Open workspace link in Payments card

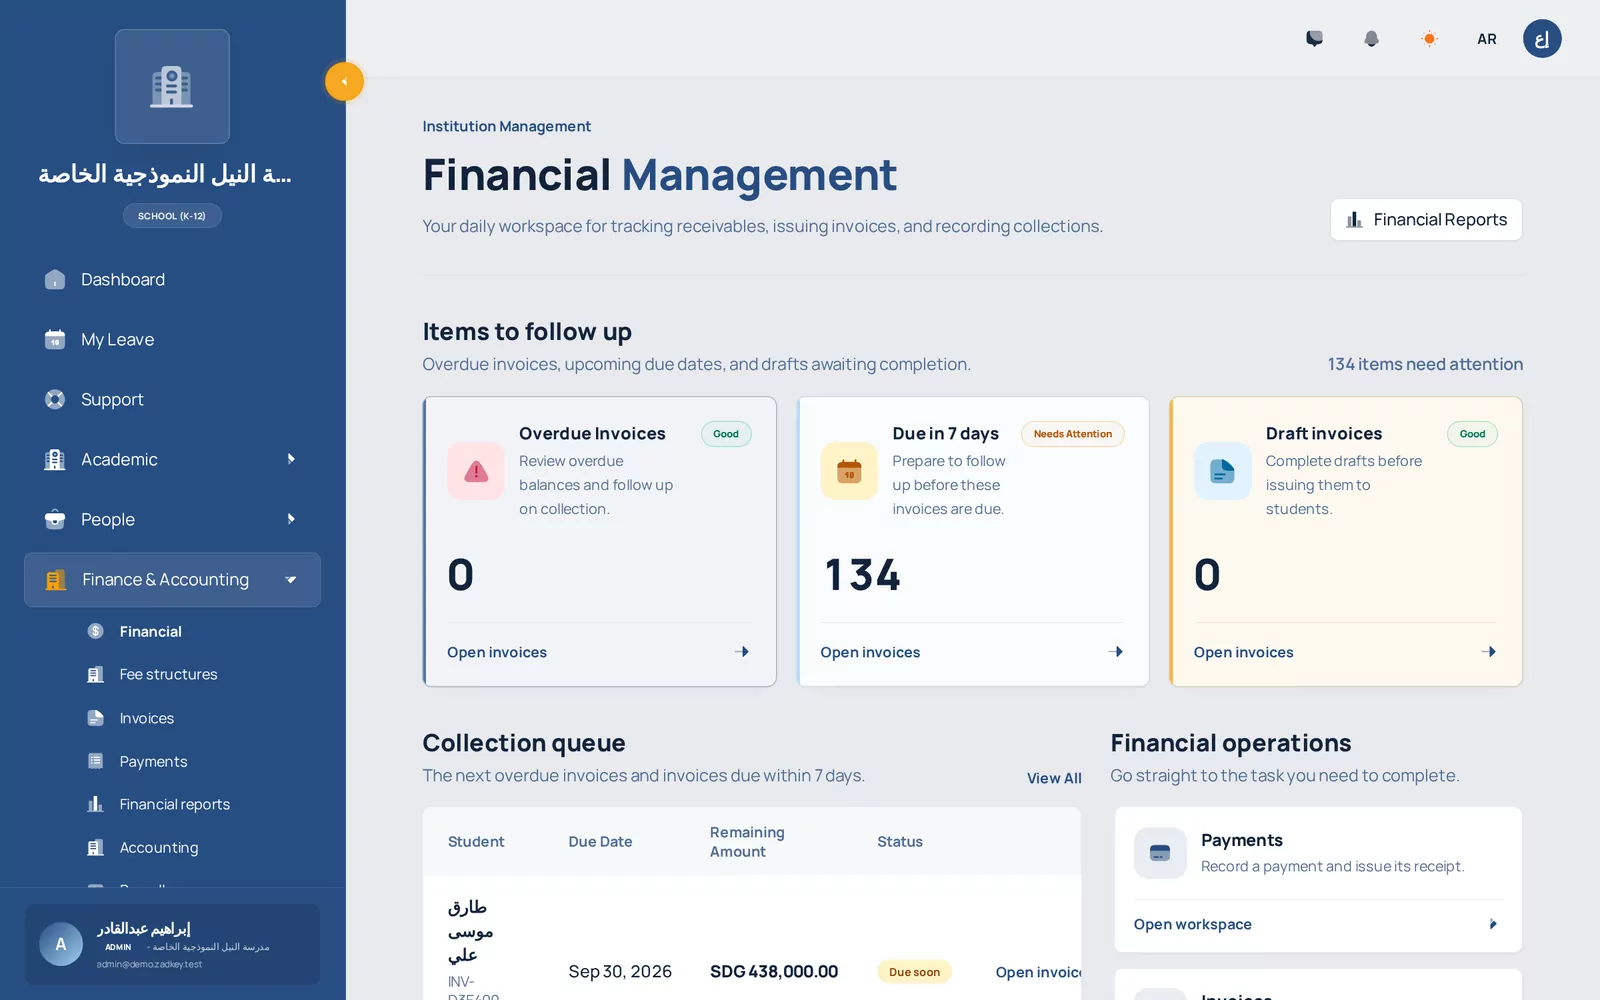click(1192, 925)
